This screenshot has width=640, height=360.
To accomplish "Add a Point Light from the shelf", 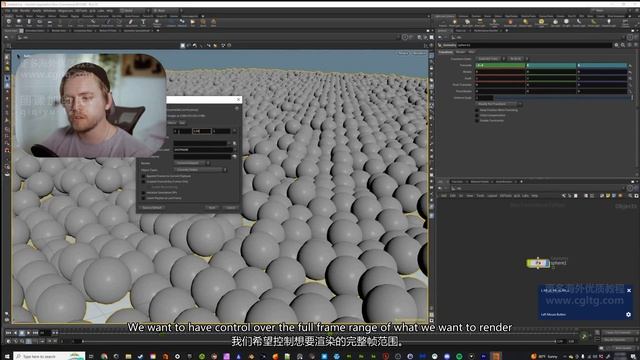I will [x=454, y=22].
